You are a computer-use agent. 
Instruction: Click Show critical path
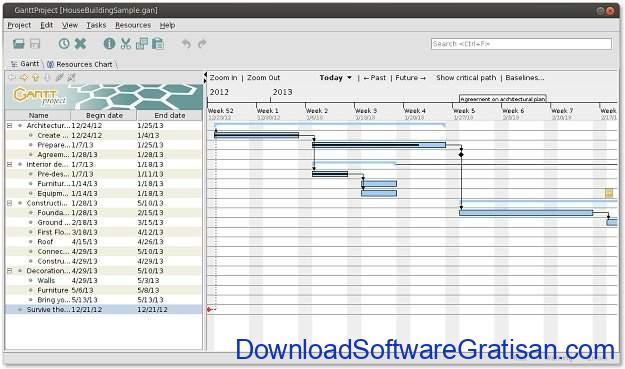pyautogui.click(x=466, y=78)
